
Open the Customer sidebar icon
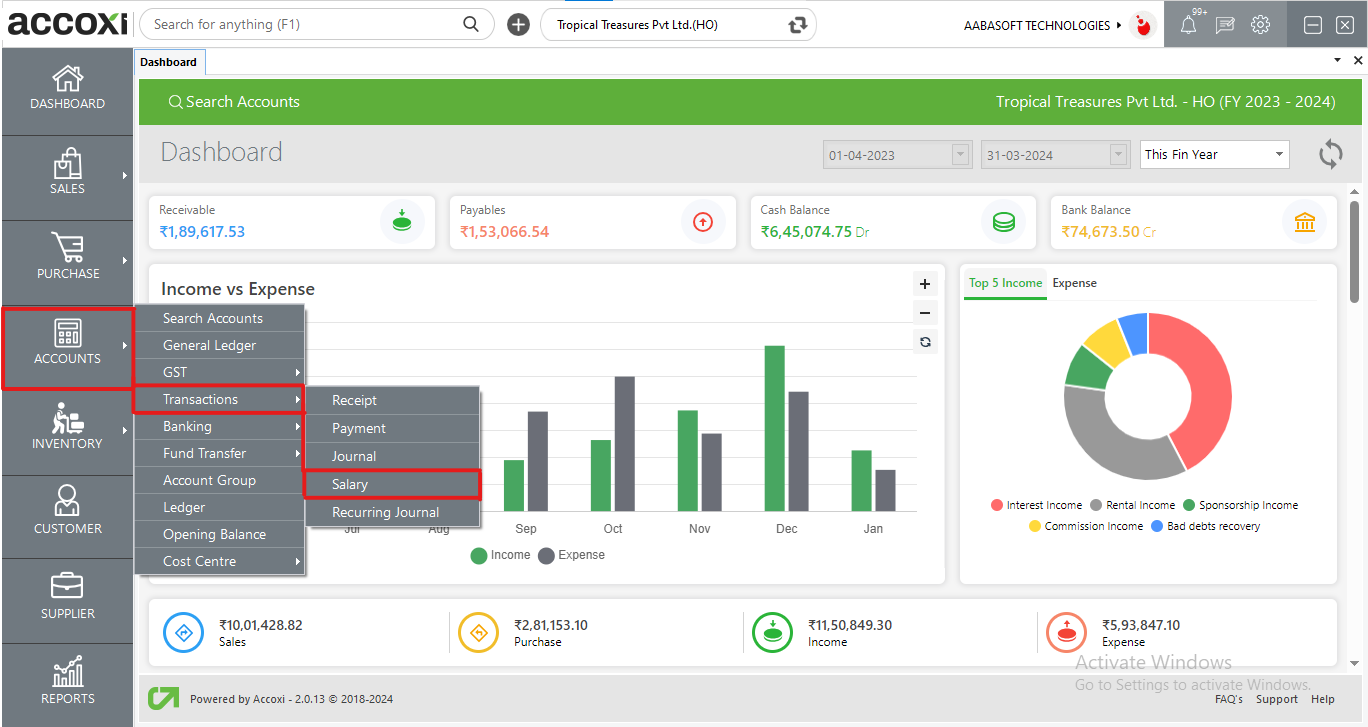[67, 502]
